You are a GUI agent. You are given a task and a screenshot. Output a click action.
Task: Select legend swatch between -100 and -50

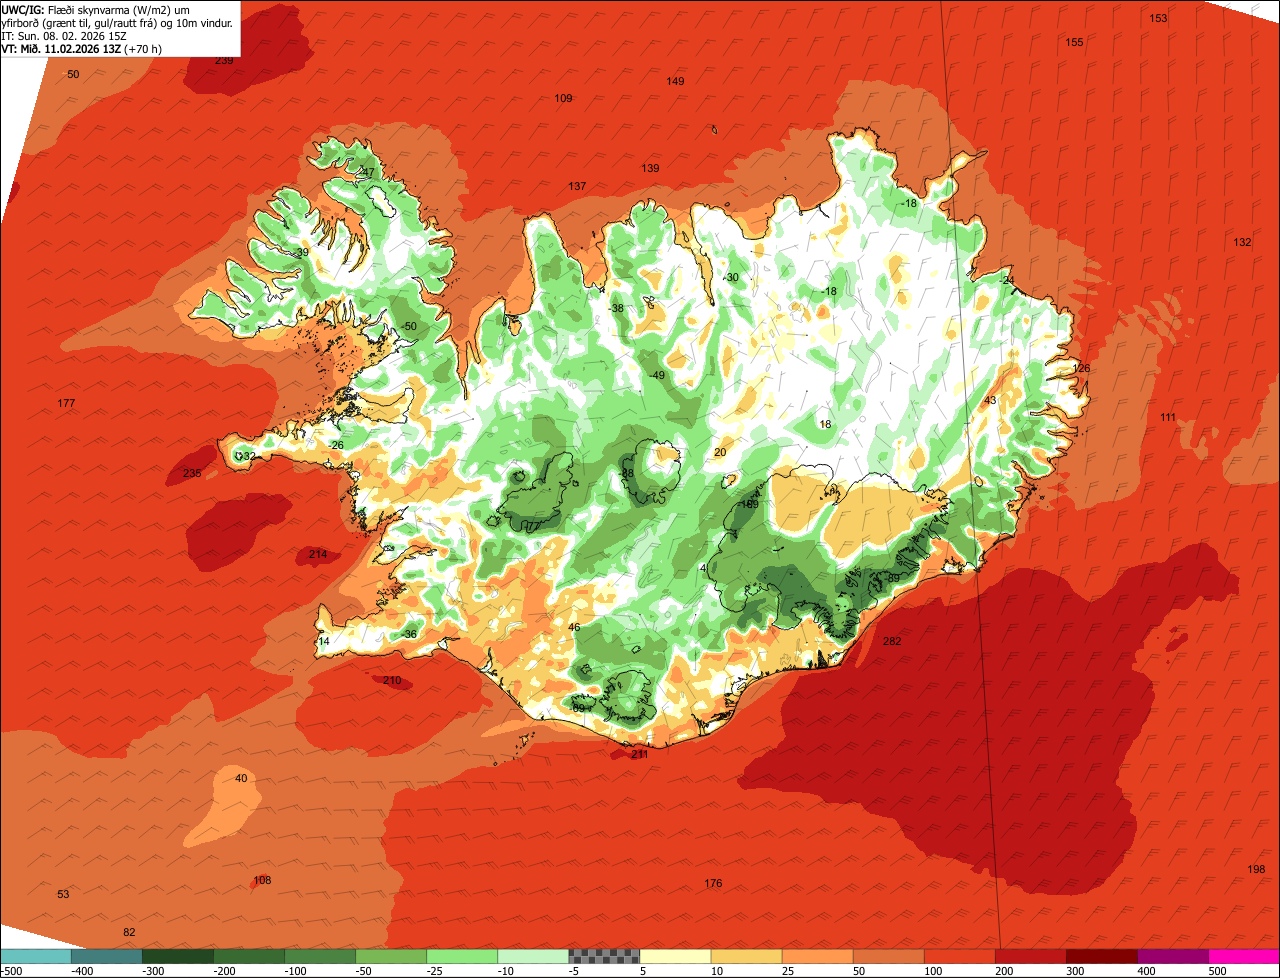click(320, 956)
